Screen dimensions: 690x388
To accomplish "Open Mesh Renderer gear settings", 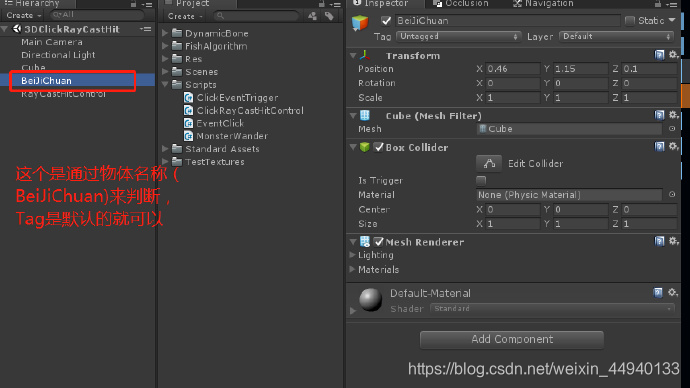I will click(673, 241).
